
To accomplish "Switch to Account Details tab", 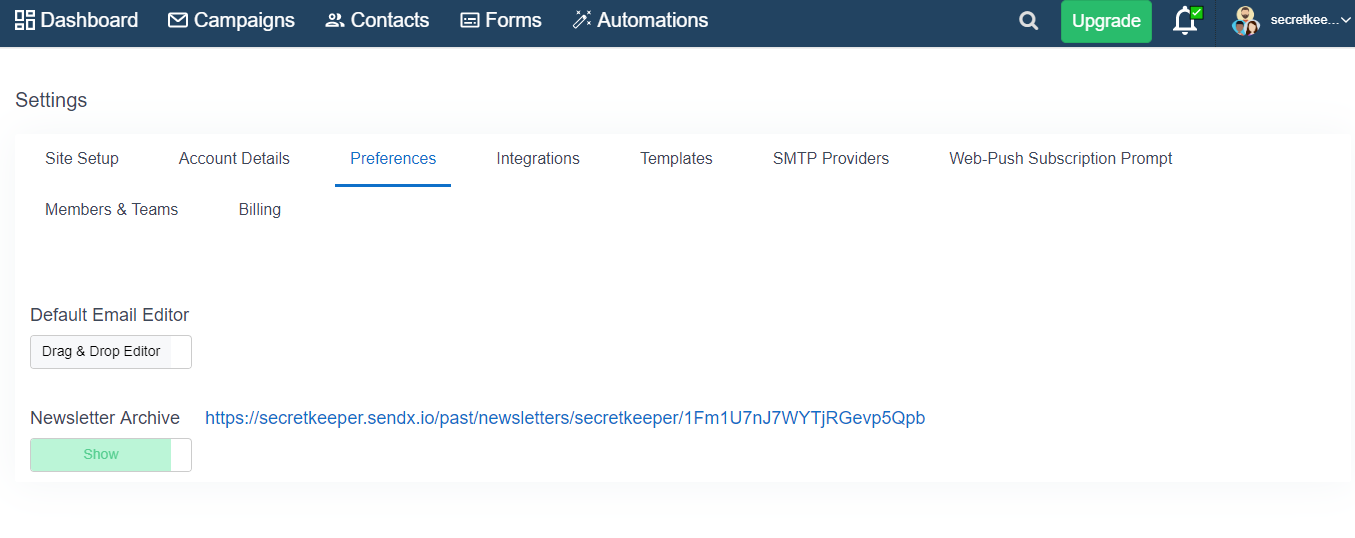I will coord(234,159).
